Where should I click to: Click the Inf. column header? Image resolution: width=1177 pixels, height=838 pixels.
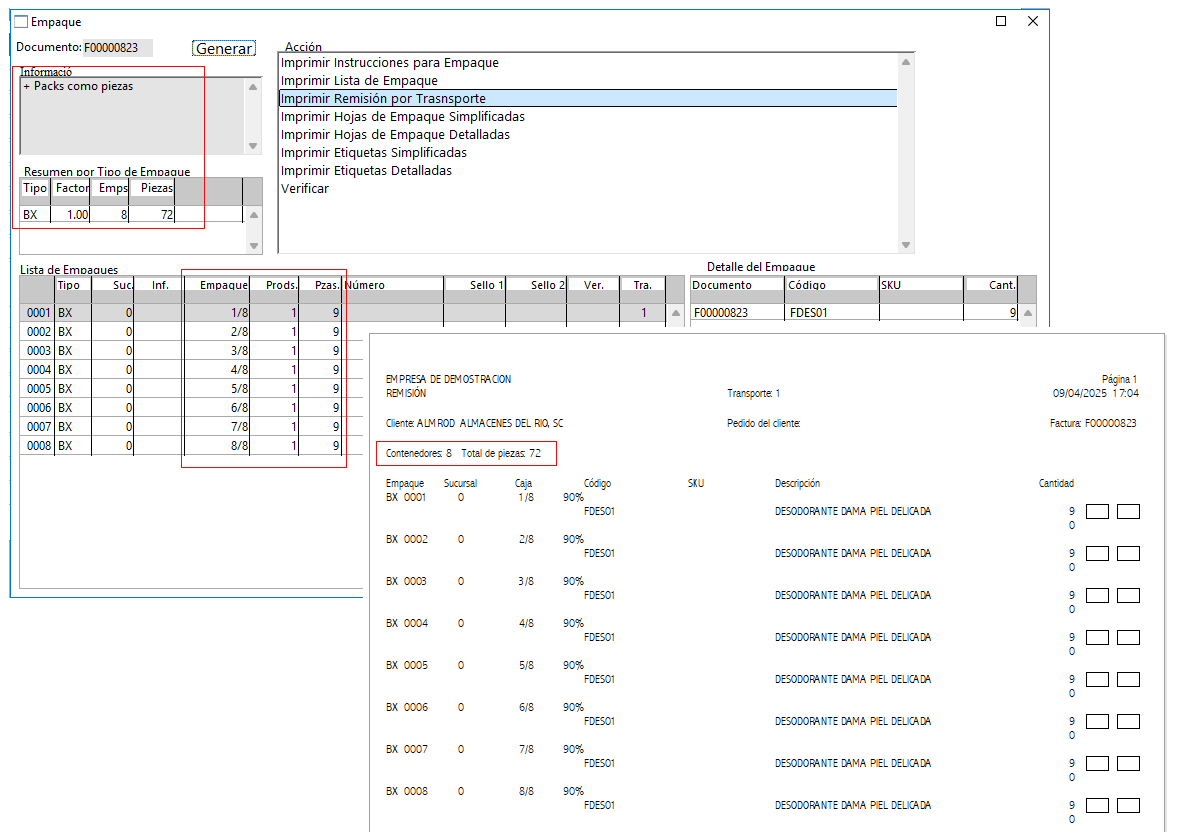point(158,285)
